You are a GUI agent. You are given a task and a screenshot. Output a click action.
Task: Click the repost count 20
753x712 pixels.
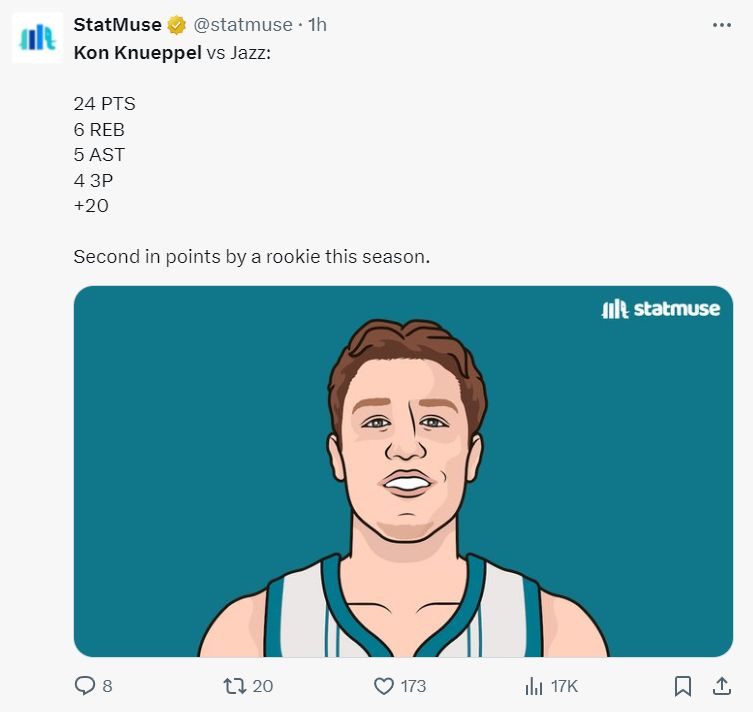(263, 686)
